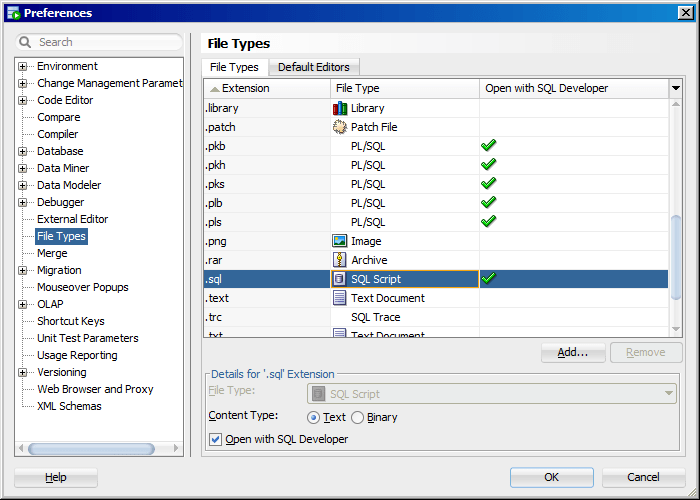Click the Text Document icon in .text row
The image size is (700, 500).
pos(340,298)
